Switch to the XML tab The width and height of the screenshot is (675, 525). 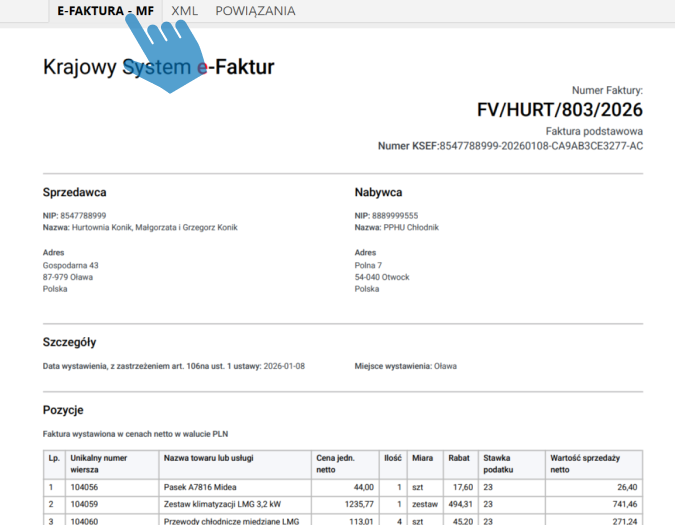[184, 11]
